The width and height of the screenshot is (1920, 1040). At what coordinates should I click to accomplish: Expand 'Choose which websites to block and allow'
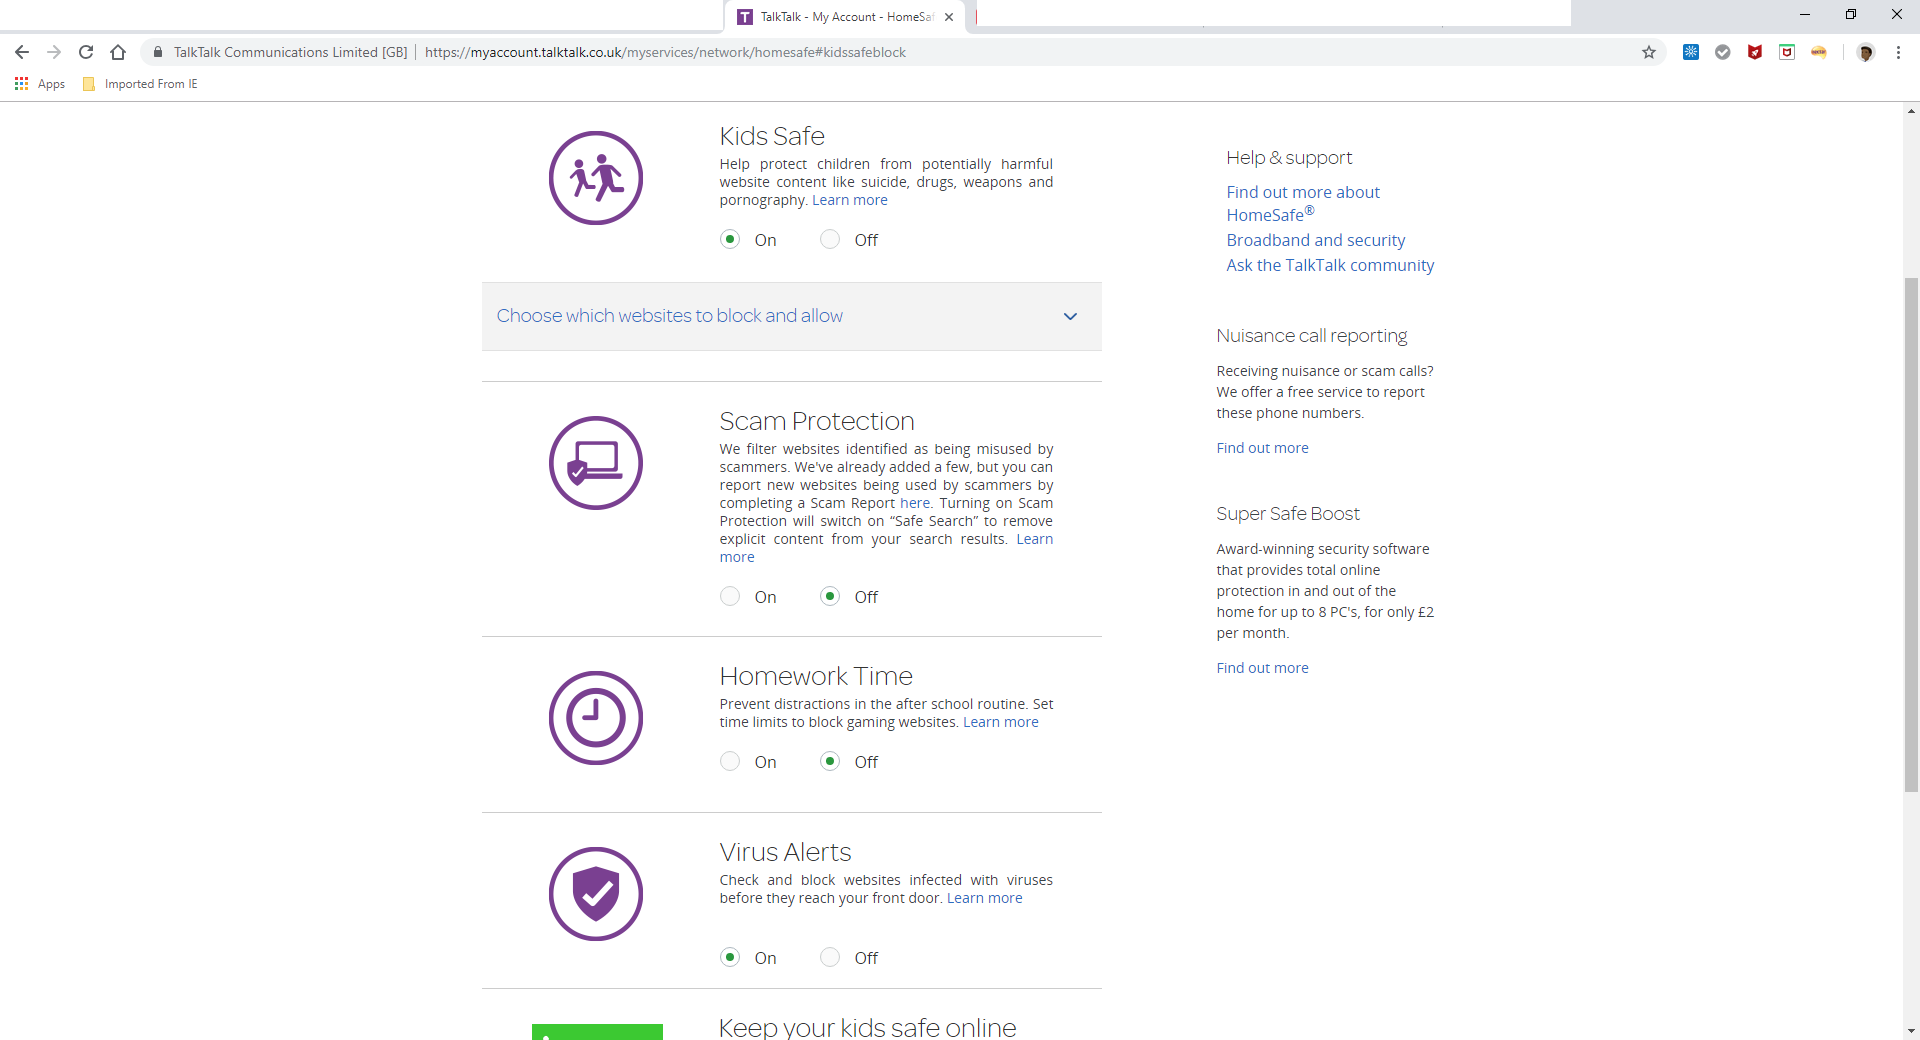670,316
